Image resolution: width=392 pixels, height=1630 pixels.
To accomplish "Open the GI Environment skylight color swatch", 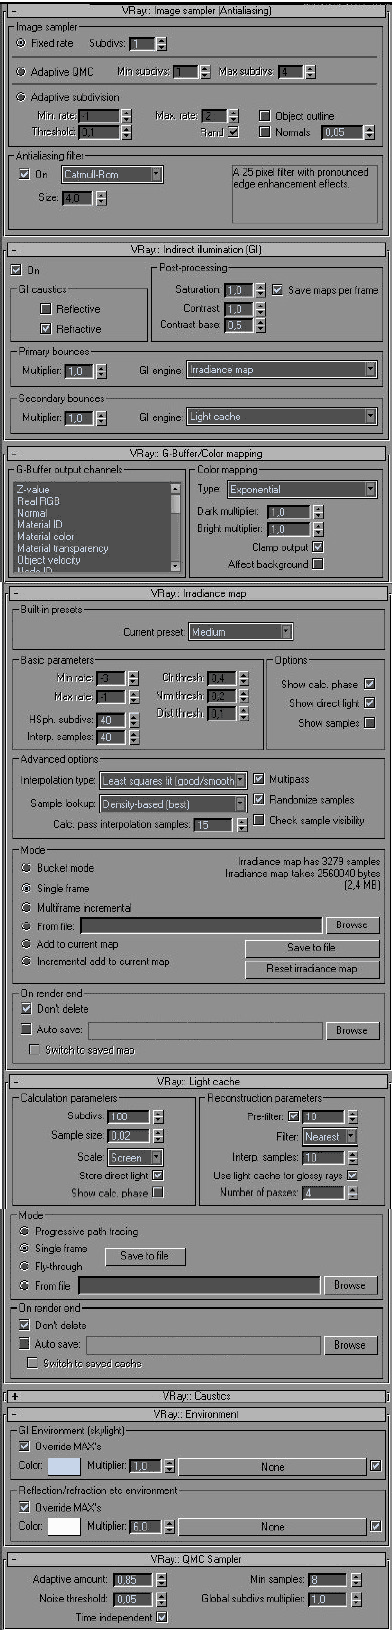I will point(63,1467).
